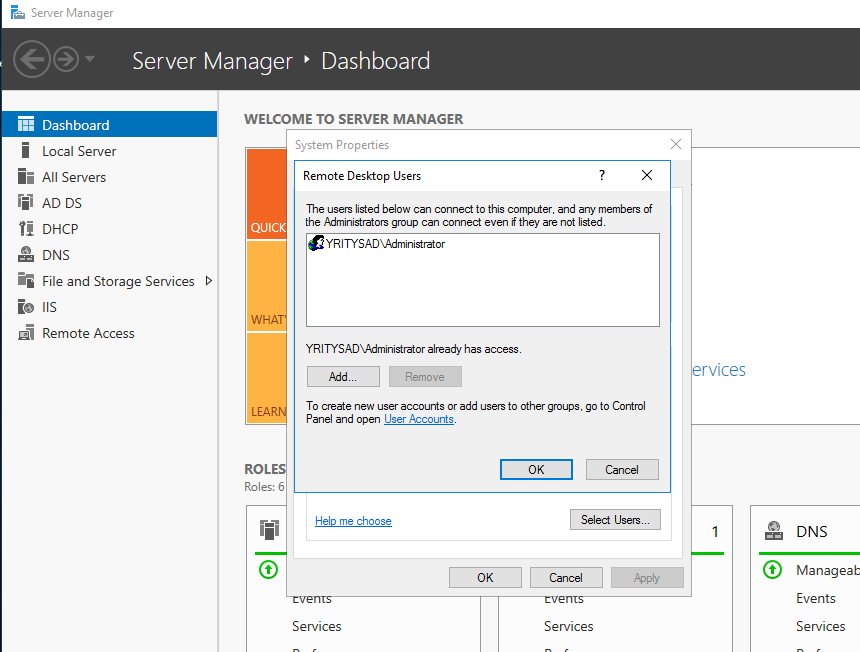The height and width of the screenshot is (652, 860).
Task: Click the AD DS sidebar icon
Action: [26, 202]
